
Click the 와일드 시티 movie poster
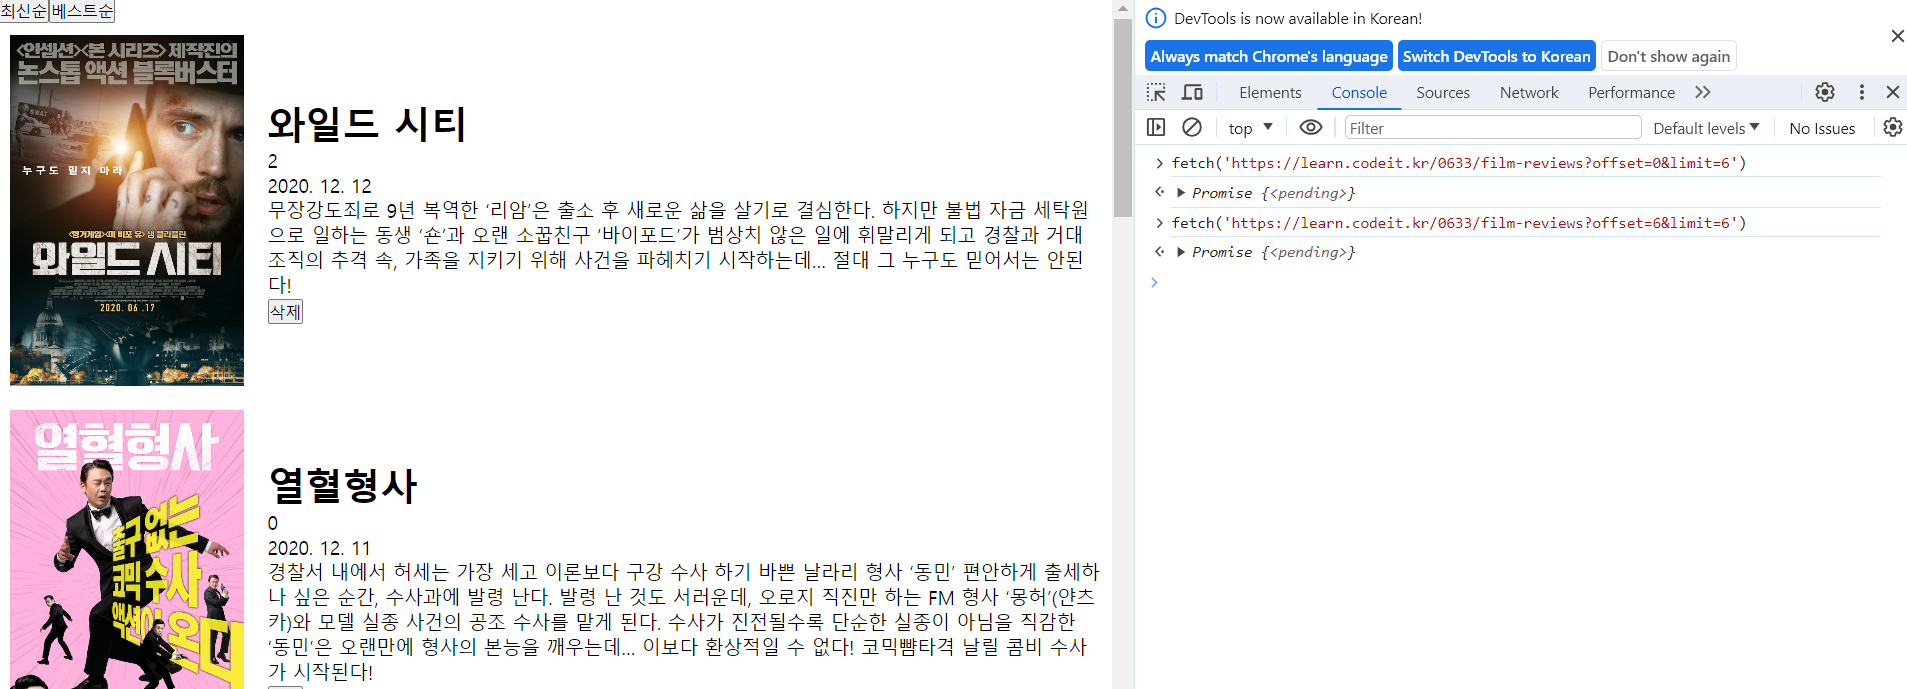[x=127, y=210]
